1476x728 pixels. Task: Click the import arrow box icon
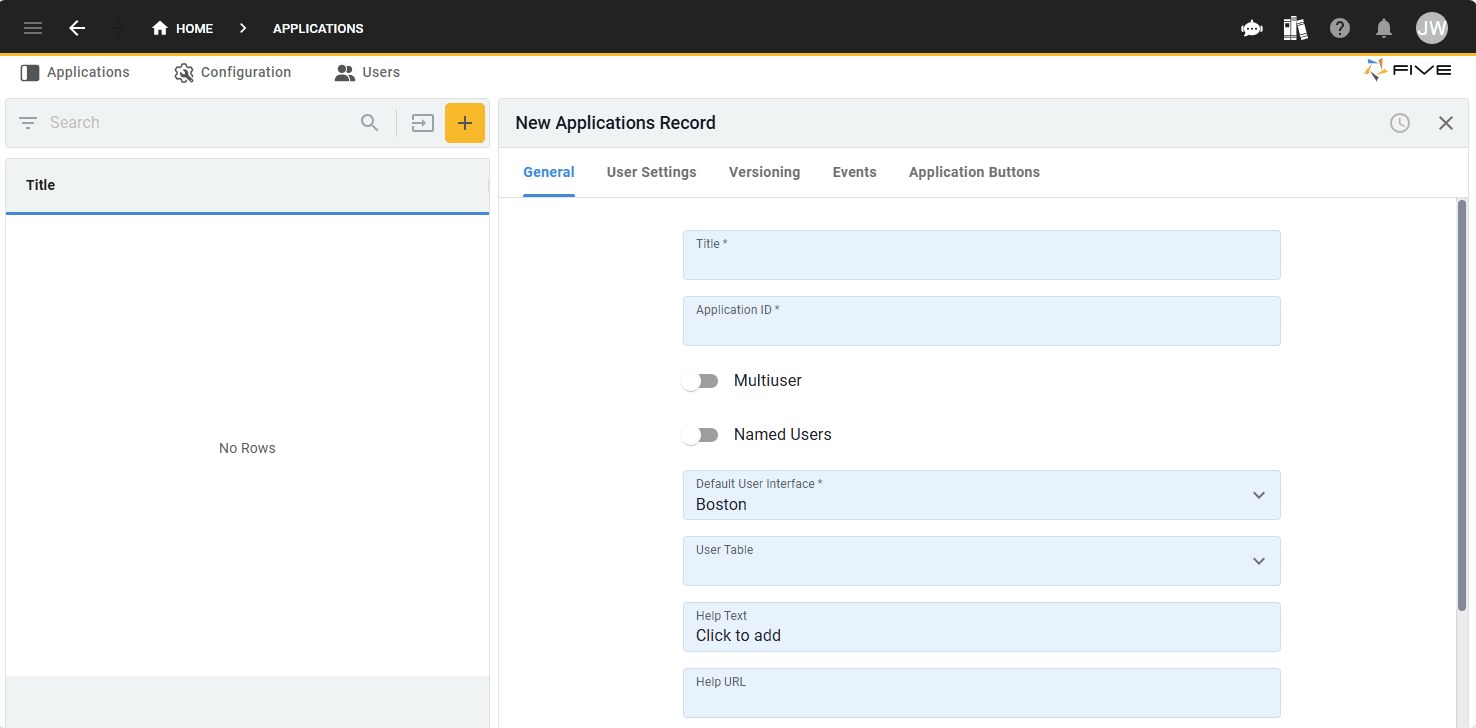point(423,123)
